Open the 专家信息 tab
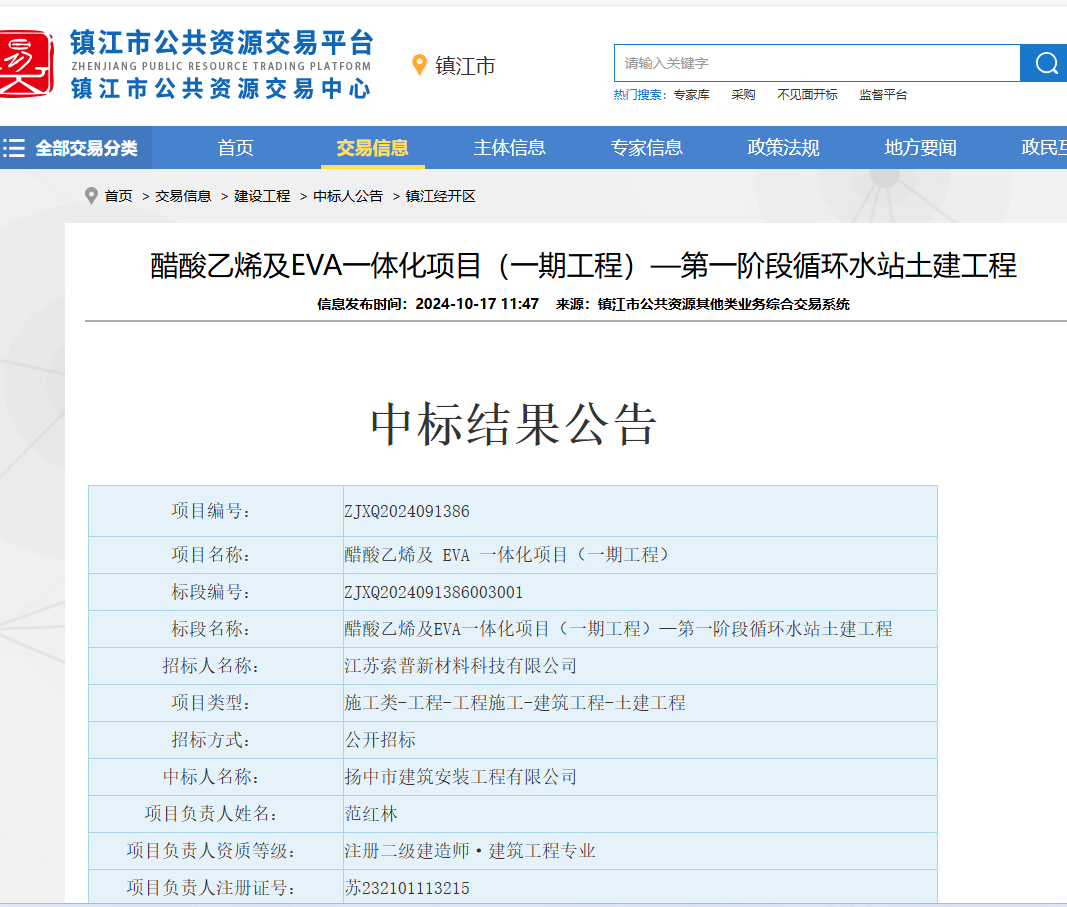The image size is (1067, 907). [647, 148]
